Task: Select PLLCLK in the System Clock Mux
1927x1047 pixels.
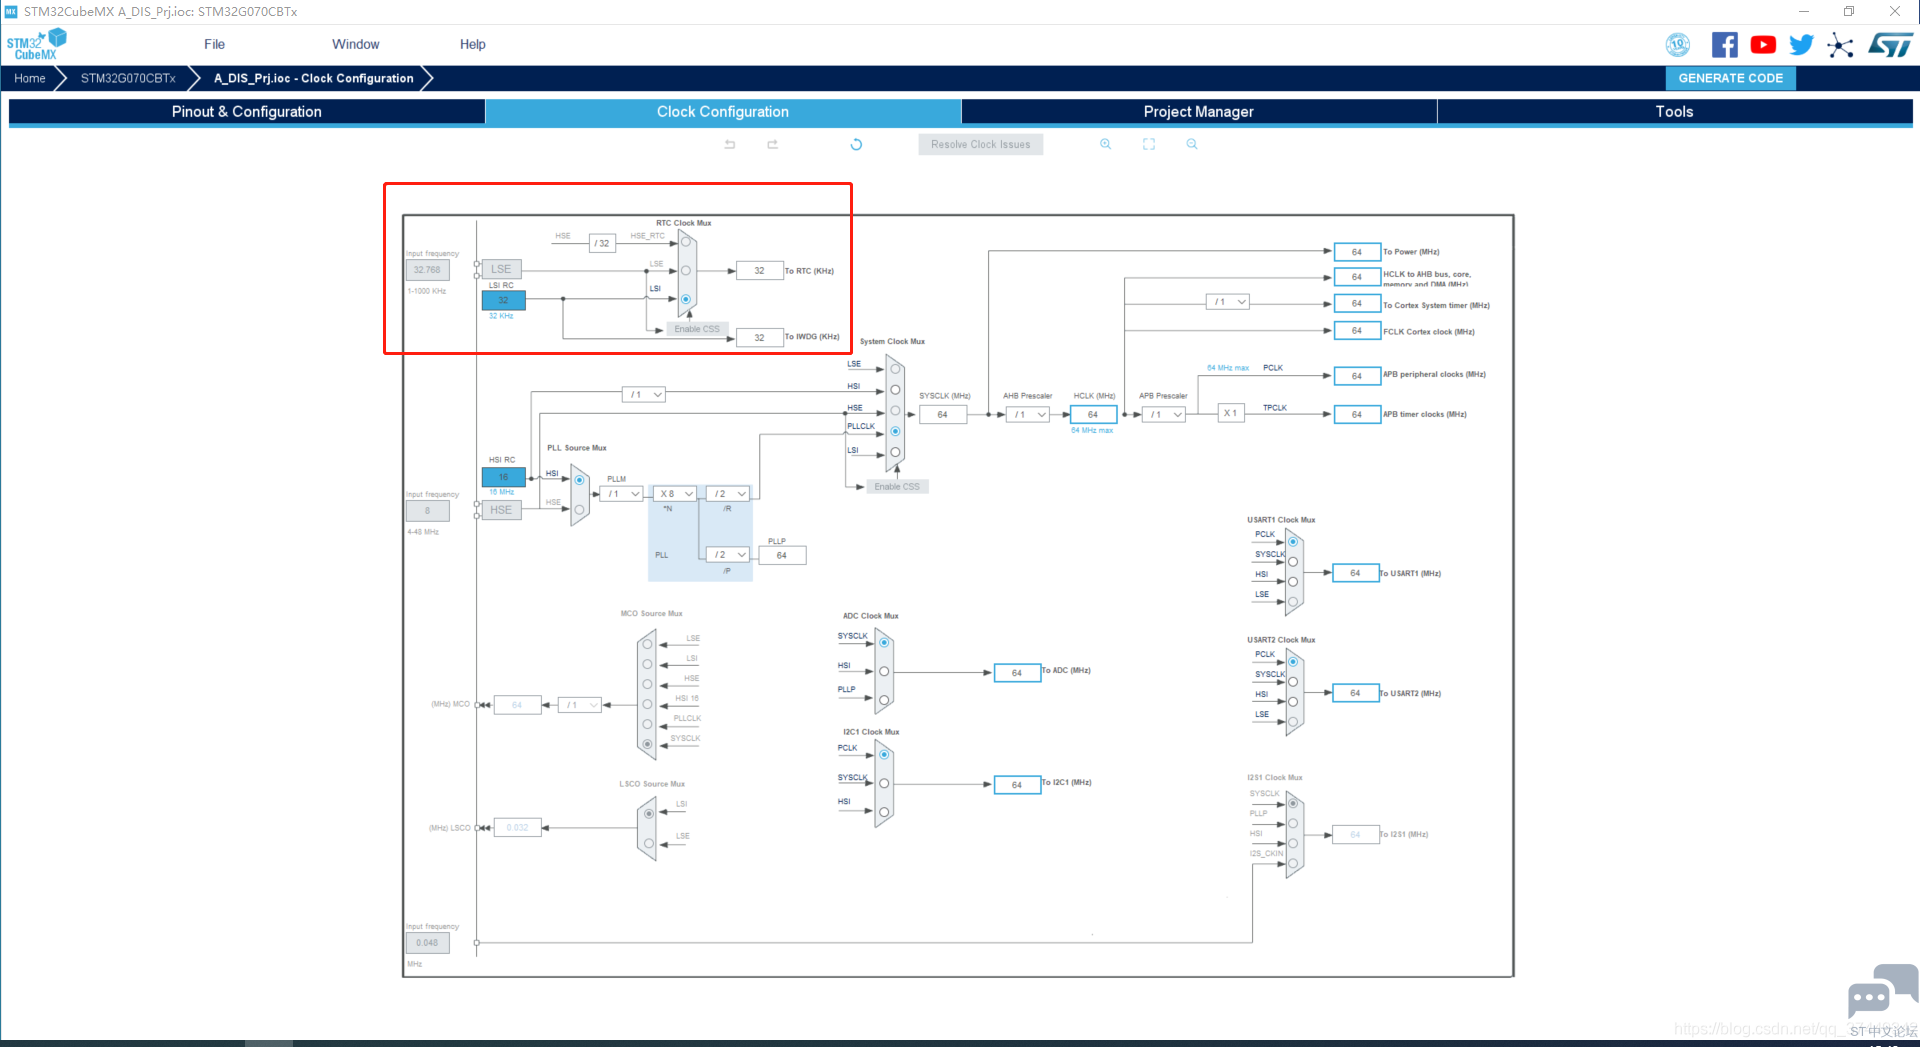Action: [x=895, y=431]
